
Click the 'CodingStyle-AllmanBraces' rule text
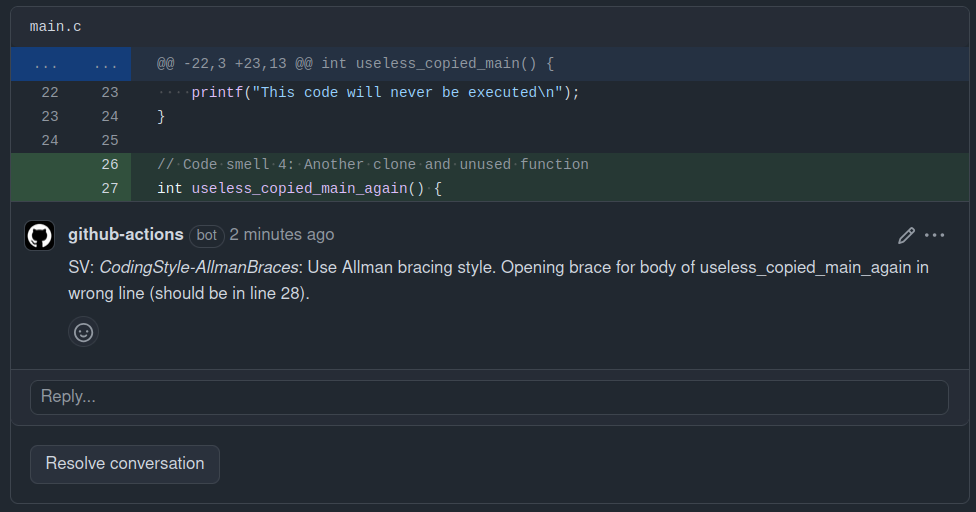199,268
